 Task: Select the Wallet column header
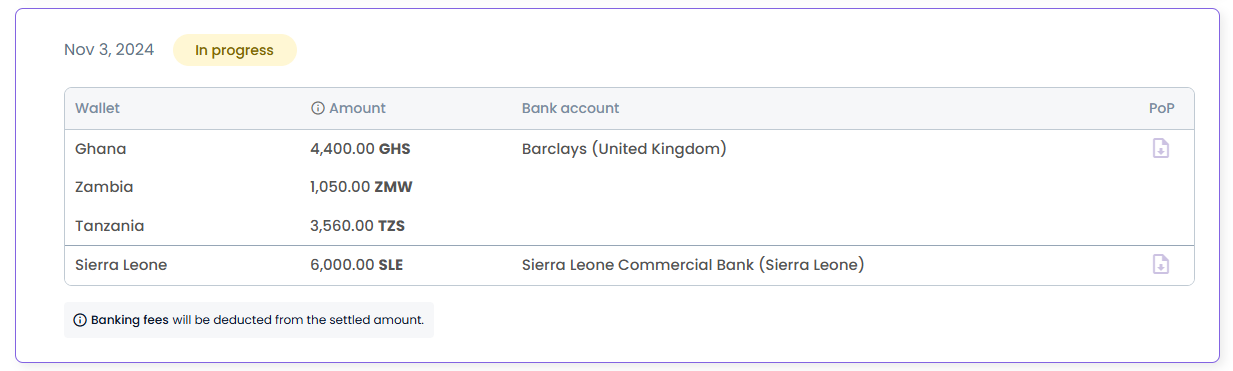click(x=97, y=108)
